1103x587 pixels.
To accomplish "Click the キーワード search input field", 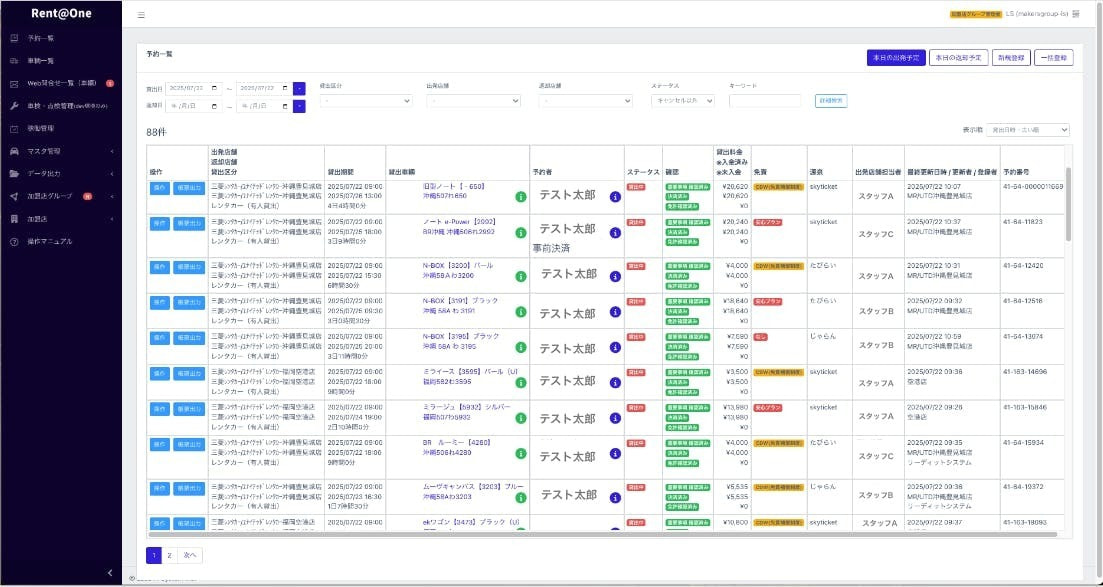I will point(764,101).
